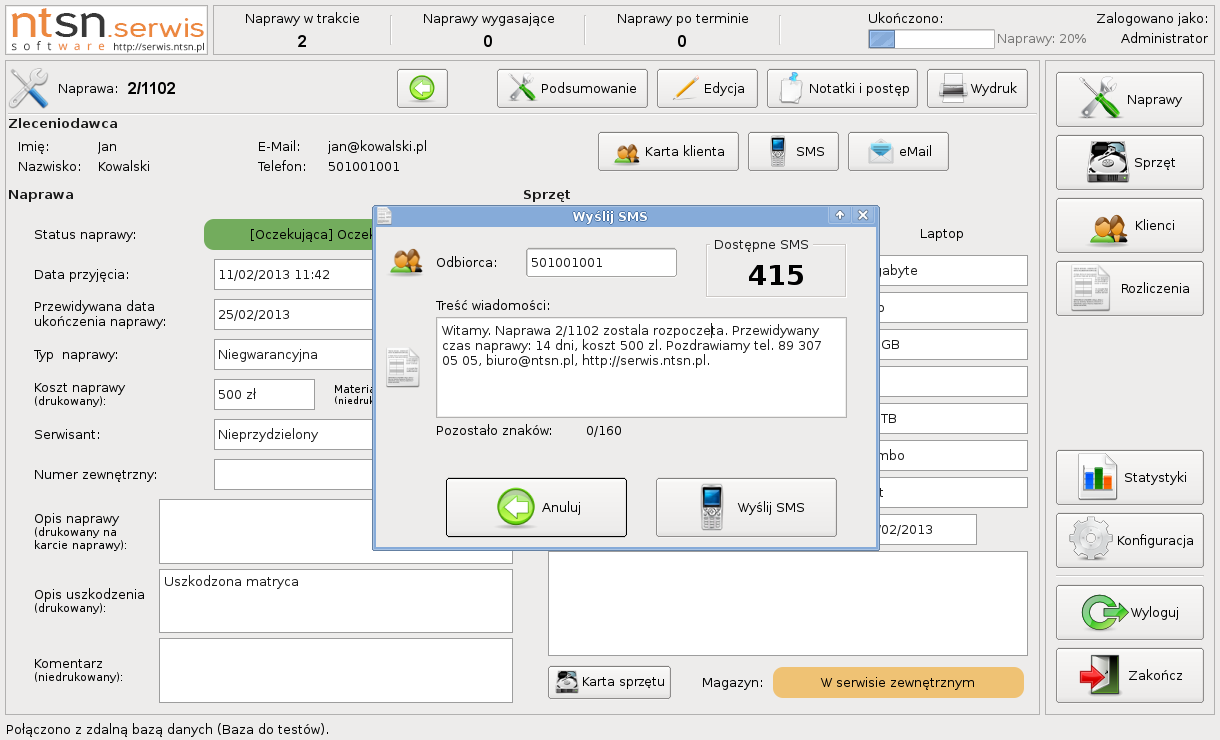Open Konfiguracja settings
1220x740 pixels.
(x=1129, y=541)
